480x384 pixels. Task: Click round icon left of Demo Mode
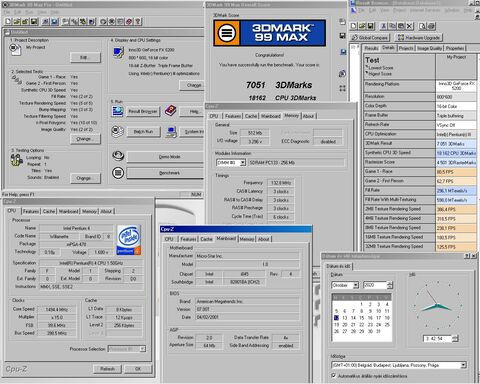[118, 156]
